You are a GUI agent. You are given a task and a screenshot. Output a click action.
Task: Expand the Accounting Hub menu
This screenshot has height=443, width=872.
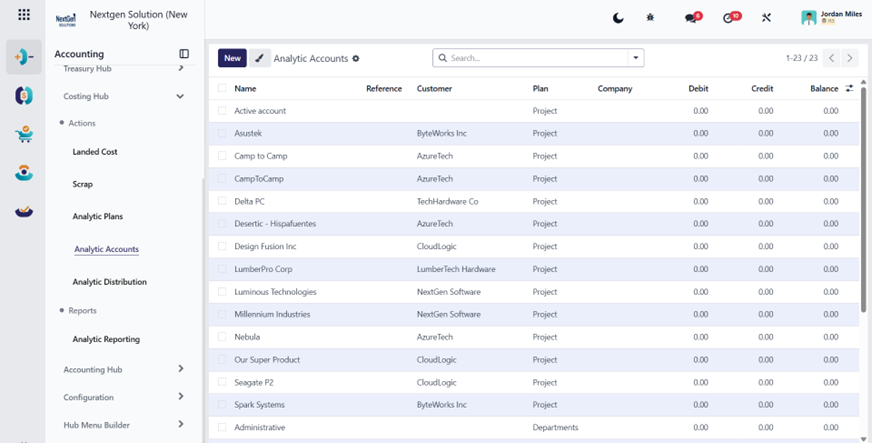[123, 369]
